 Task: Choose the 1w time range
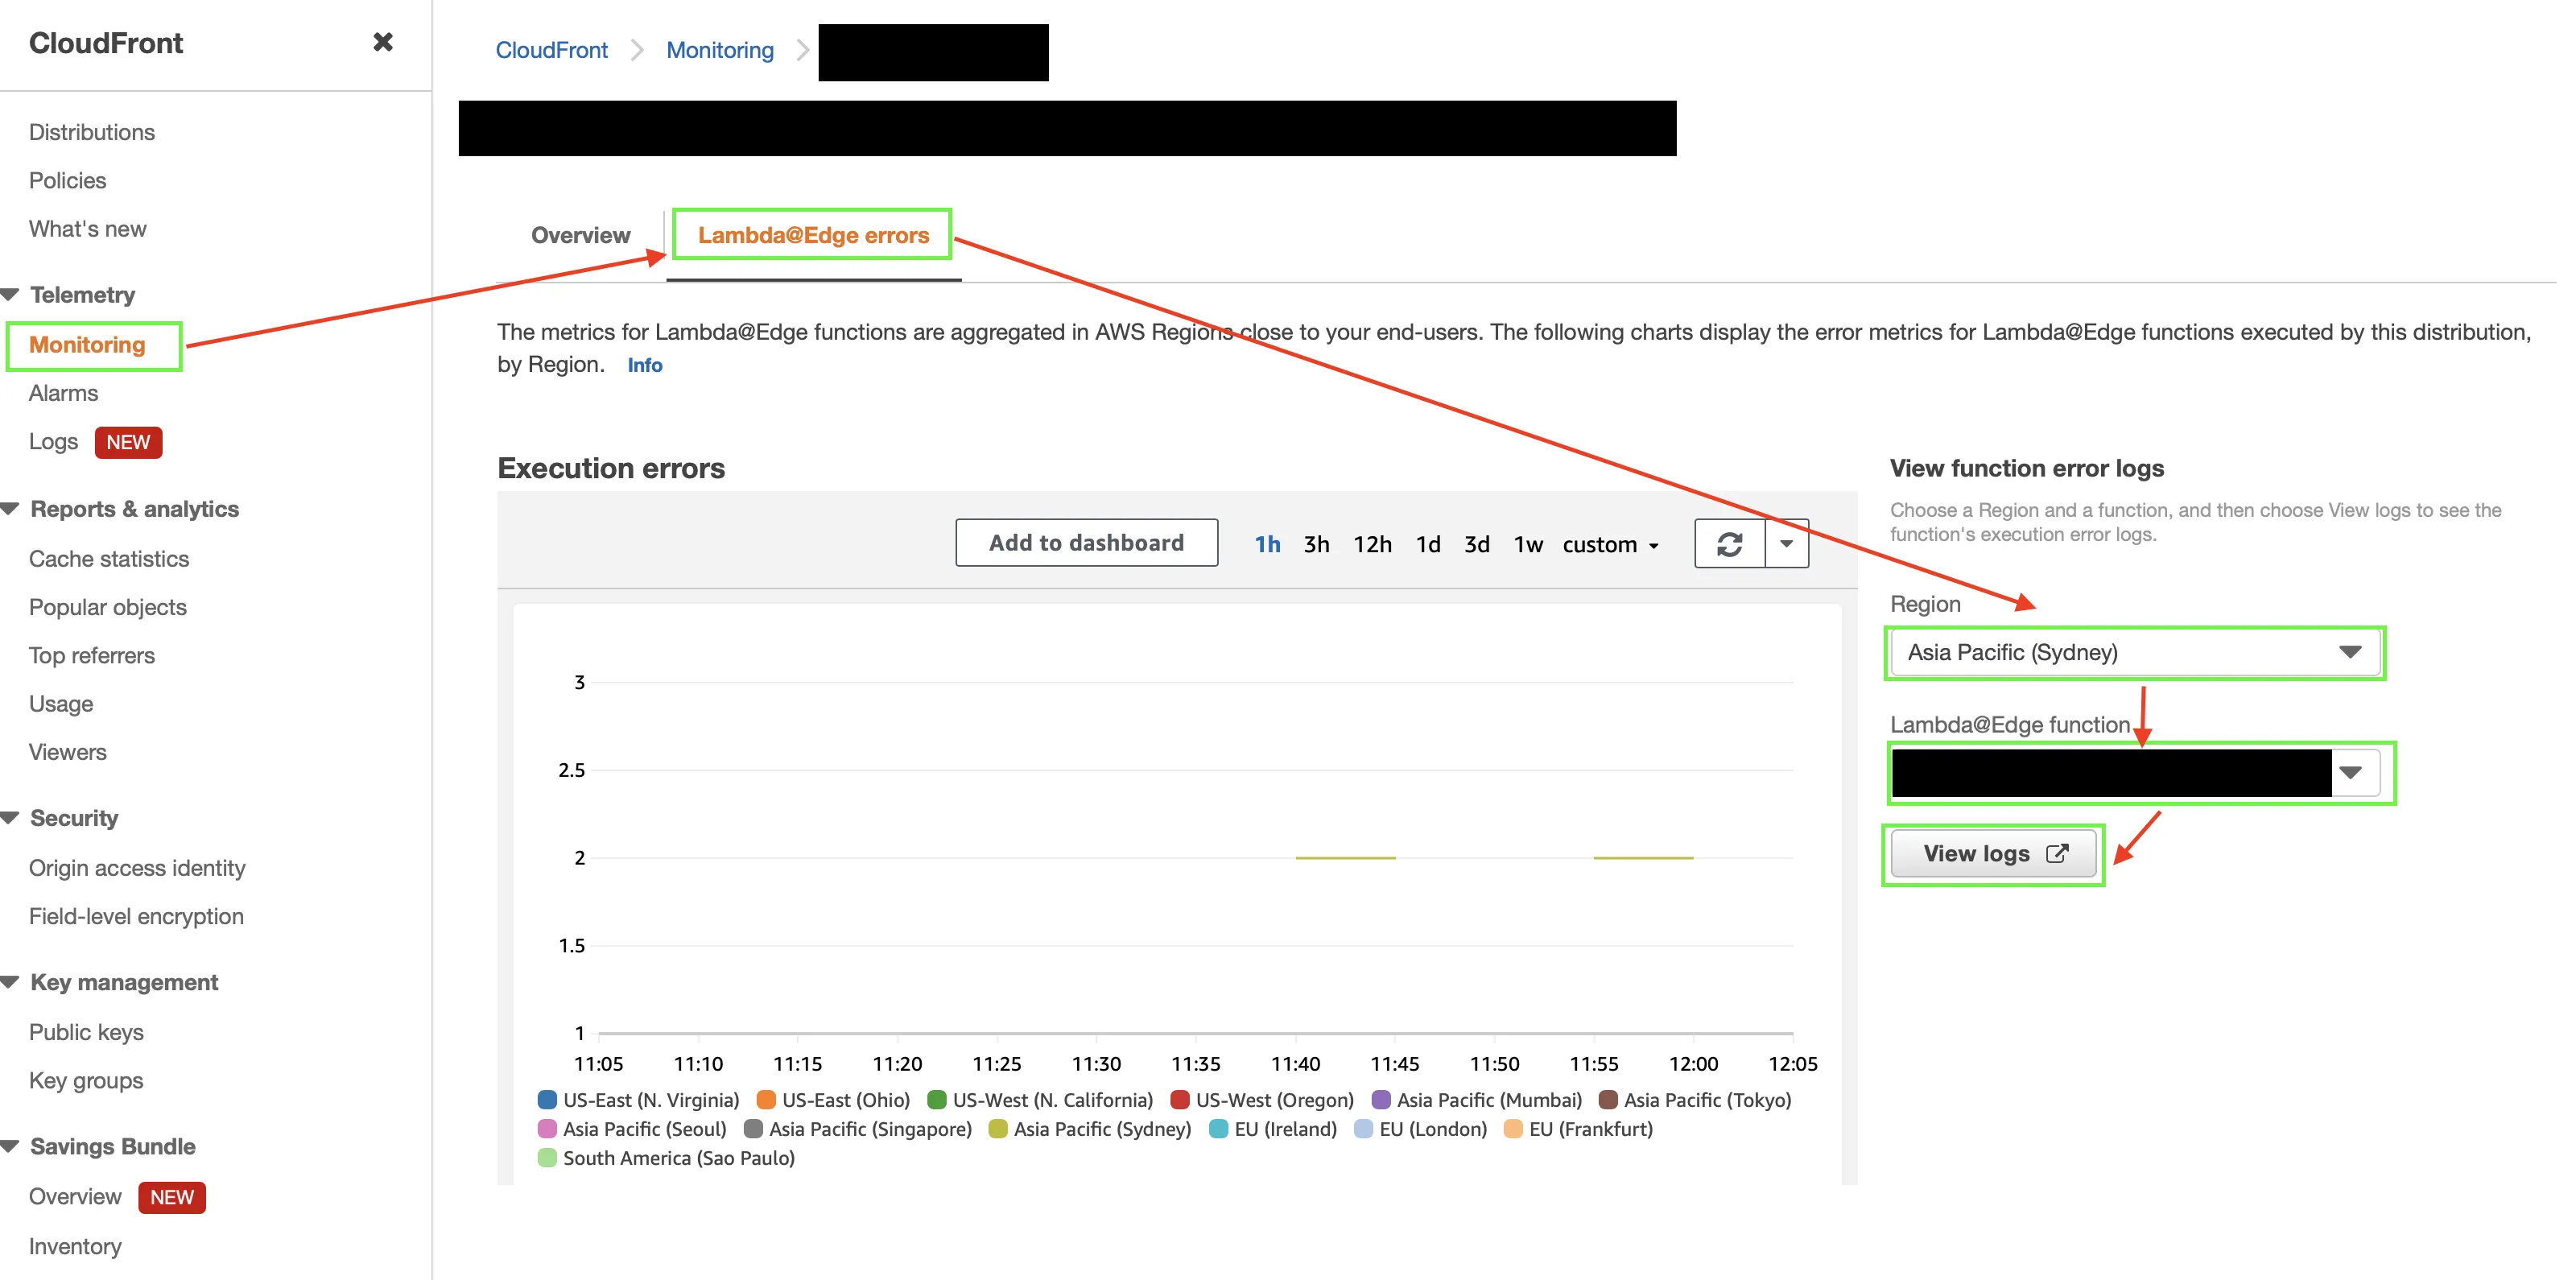tap(1527, 544)
